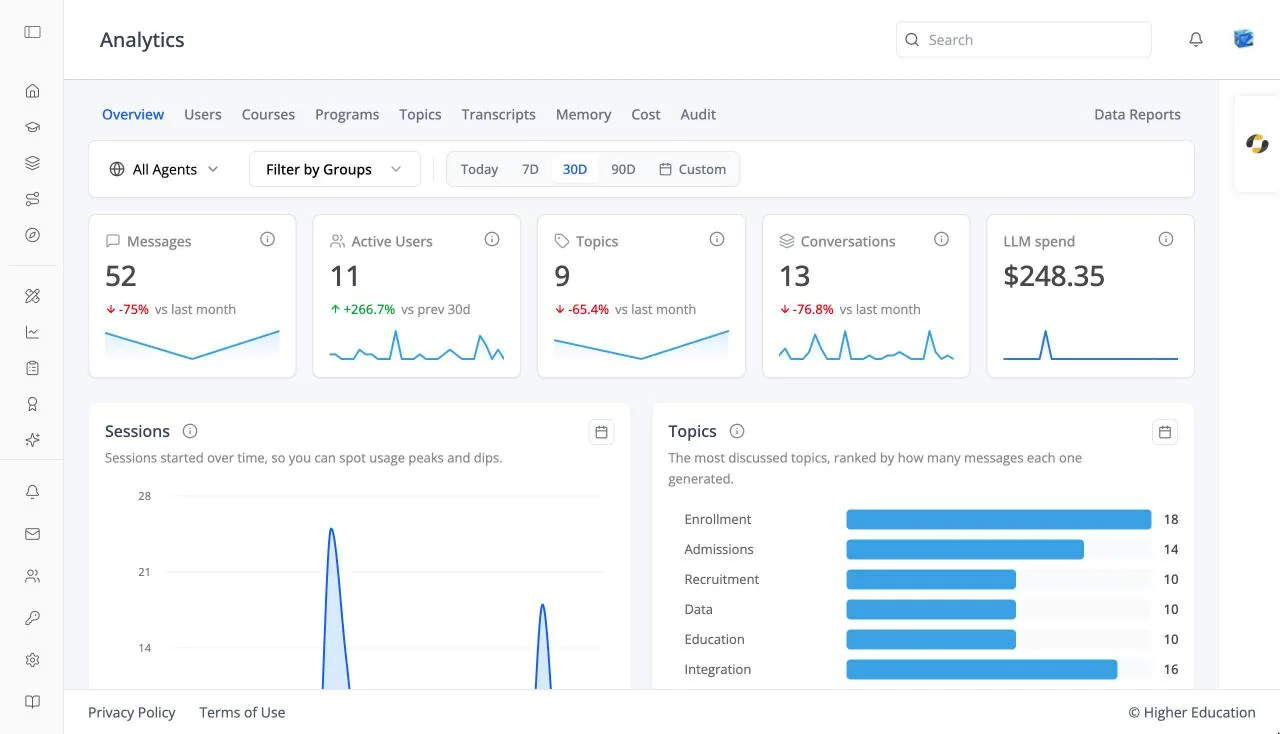This screenshot has width=1280, height=734.
Task: Select the Today time range
Action: 479,169
